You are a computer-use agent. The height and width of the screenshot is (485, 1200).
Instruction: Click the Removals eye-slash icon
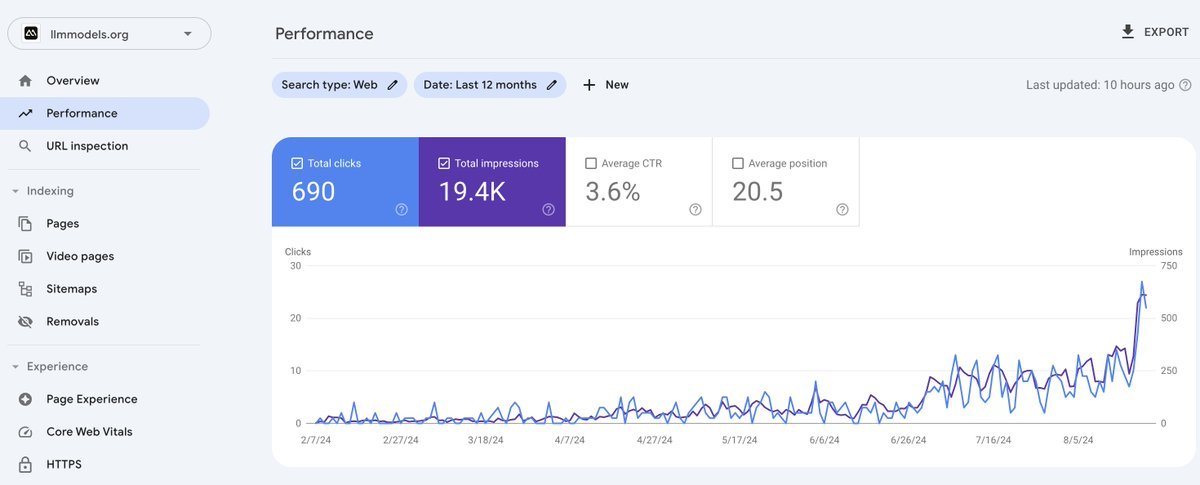(26, 322)
